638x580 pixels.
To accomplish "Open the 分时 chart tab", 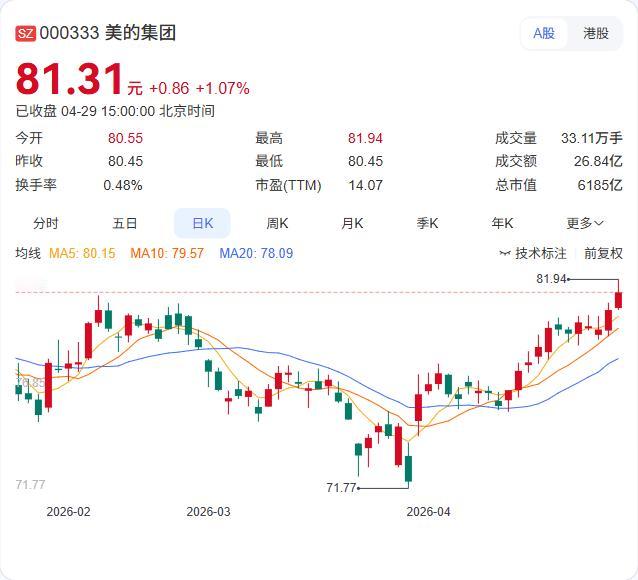I will (46, 223).
